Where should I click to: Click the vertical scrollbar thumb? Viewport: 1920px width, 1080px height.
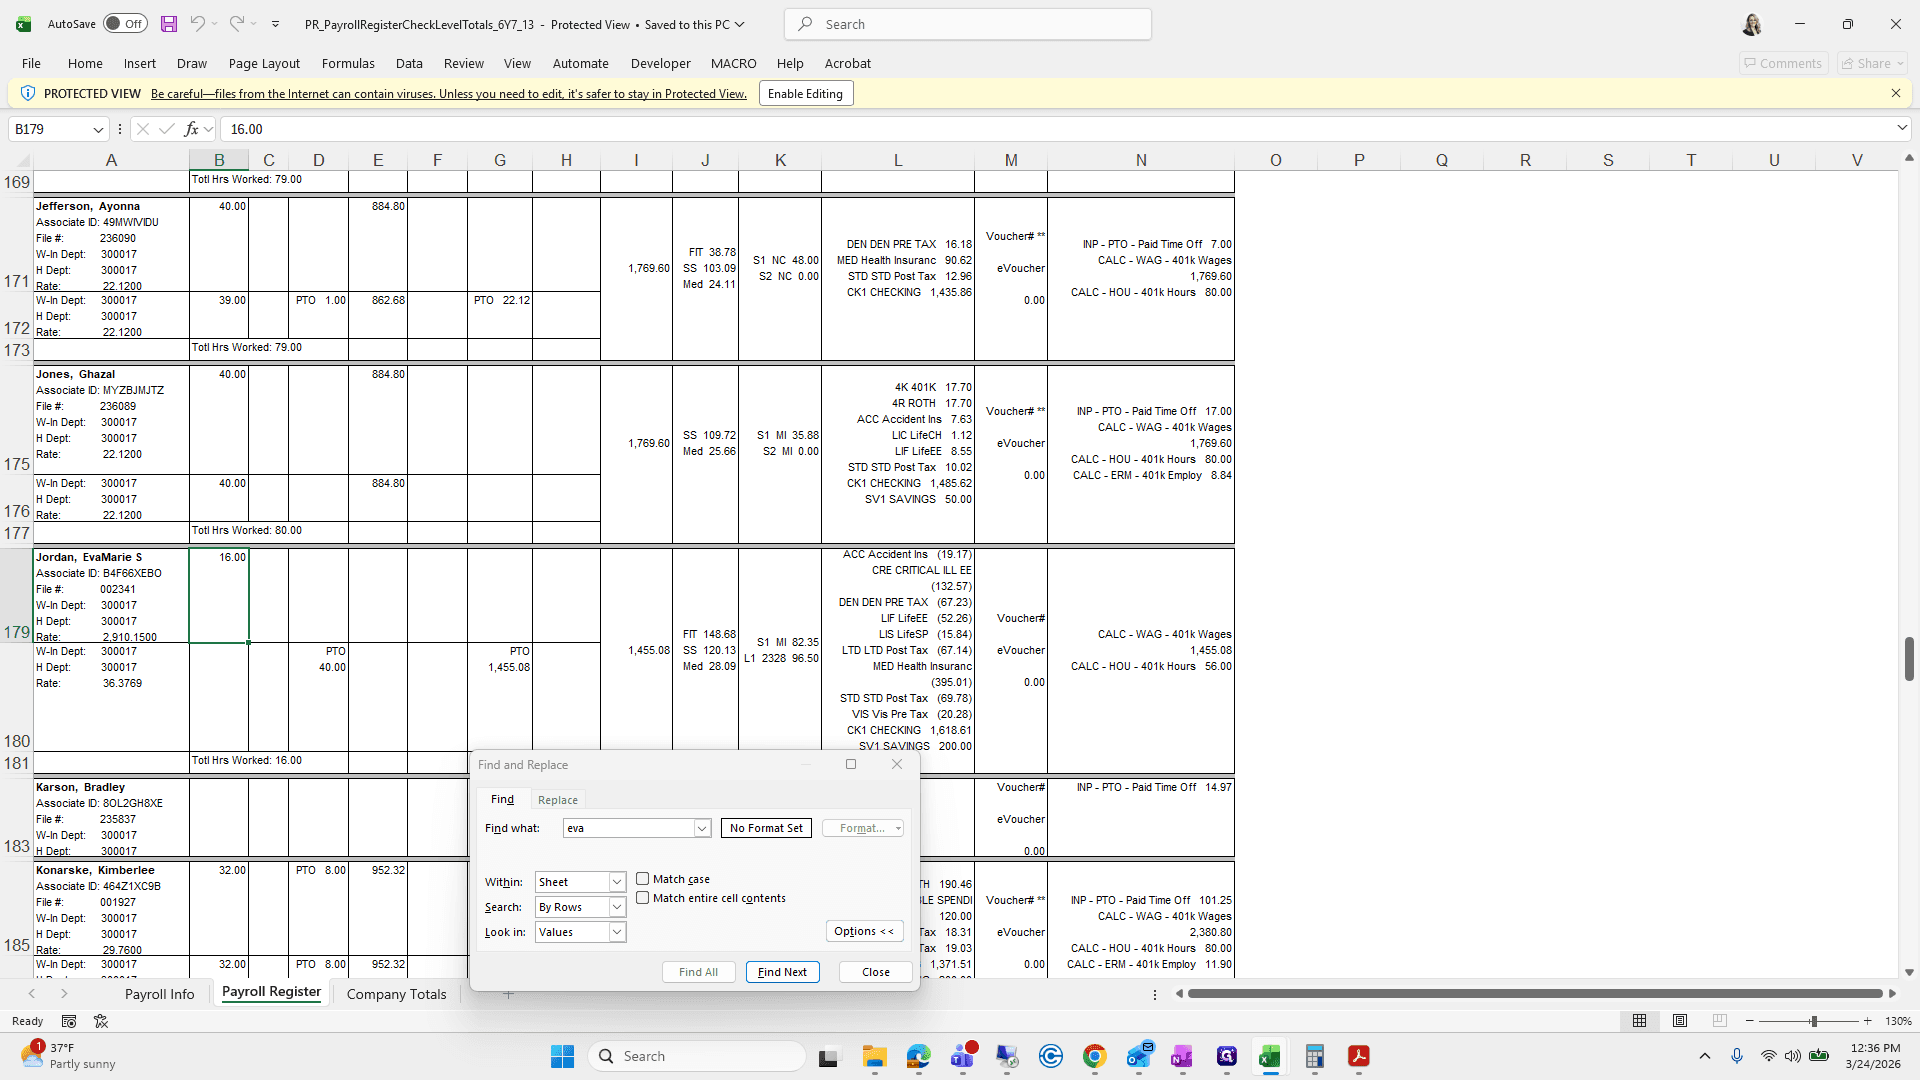(1909, 658)
